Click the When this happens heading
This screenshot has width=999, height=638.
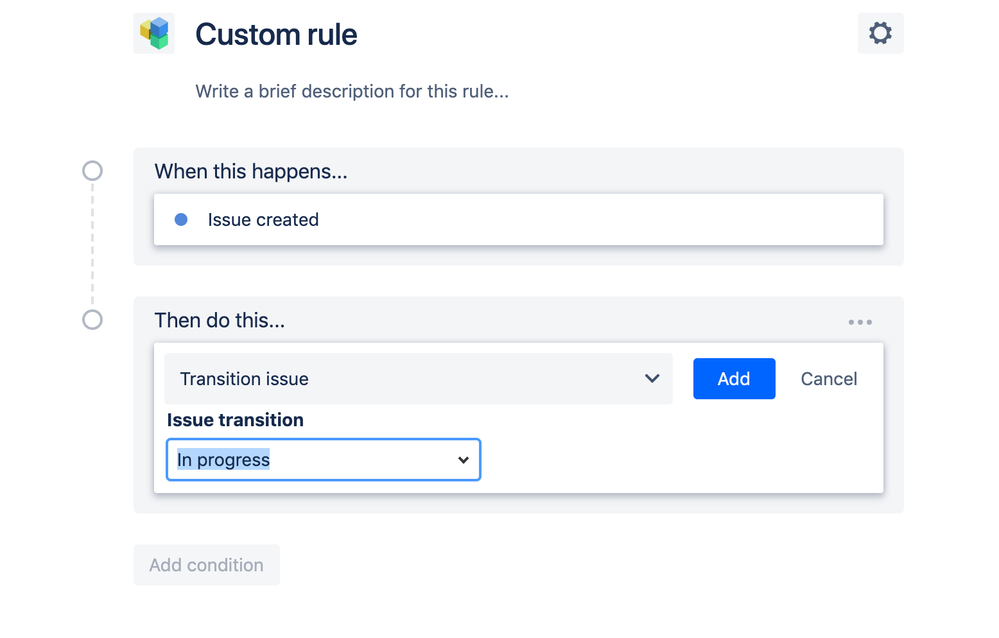(x=251, y=172)
